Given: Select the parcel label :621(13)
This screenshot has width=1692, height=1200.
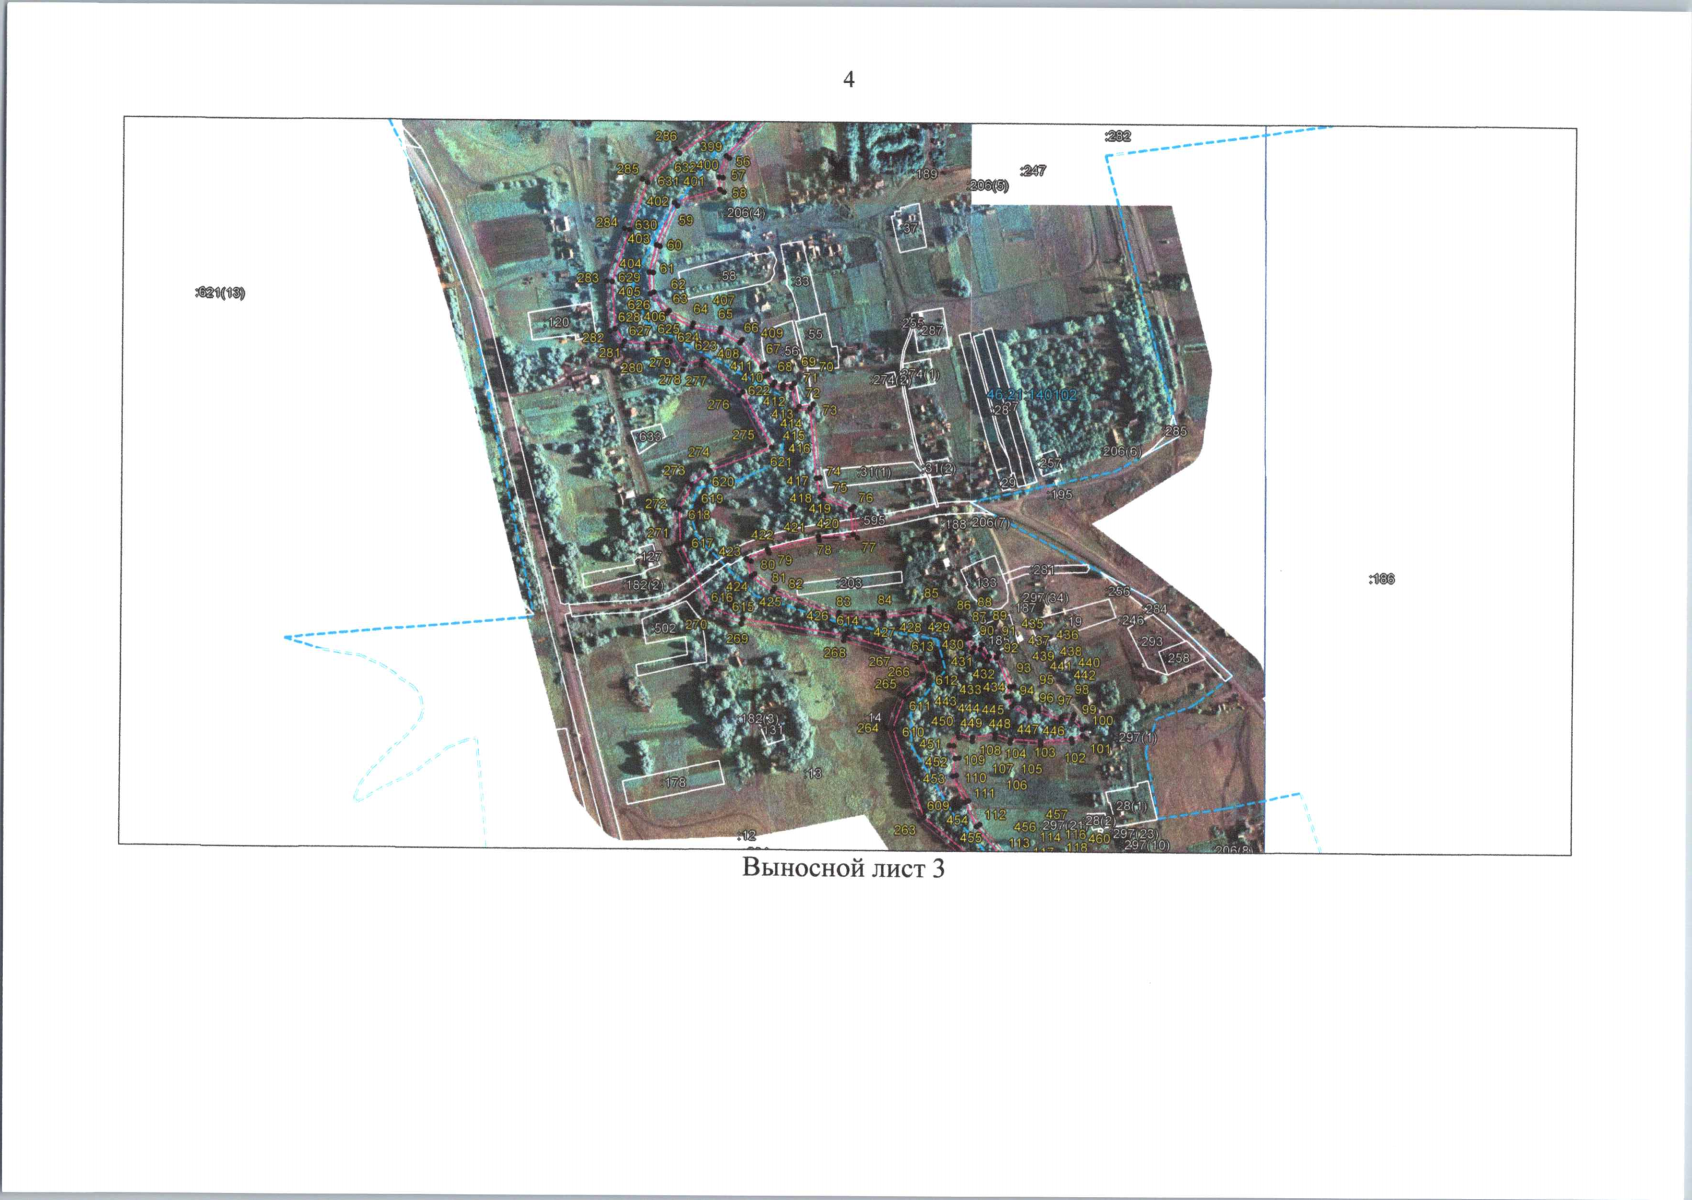Looking at the screenshot, I should pyautogui.click(x=220, y=293).
